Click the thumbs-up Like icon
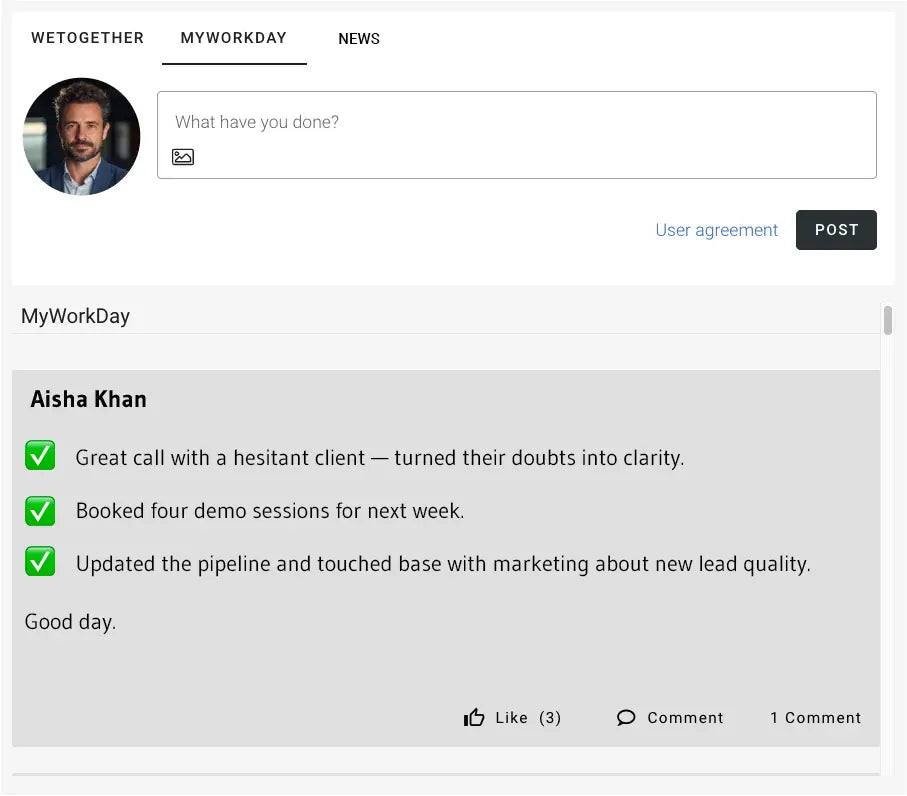907x796 pixels. 474,718
